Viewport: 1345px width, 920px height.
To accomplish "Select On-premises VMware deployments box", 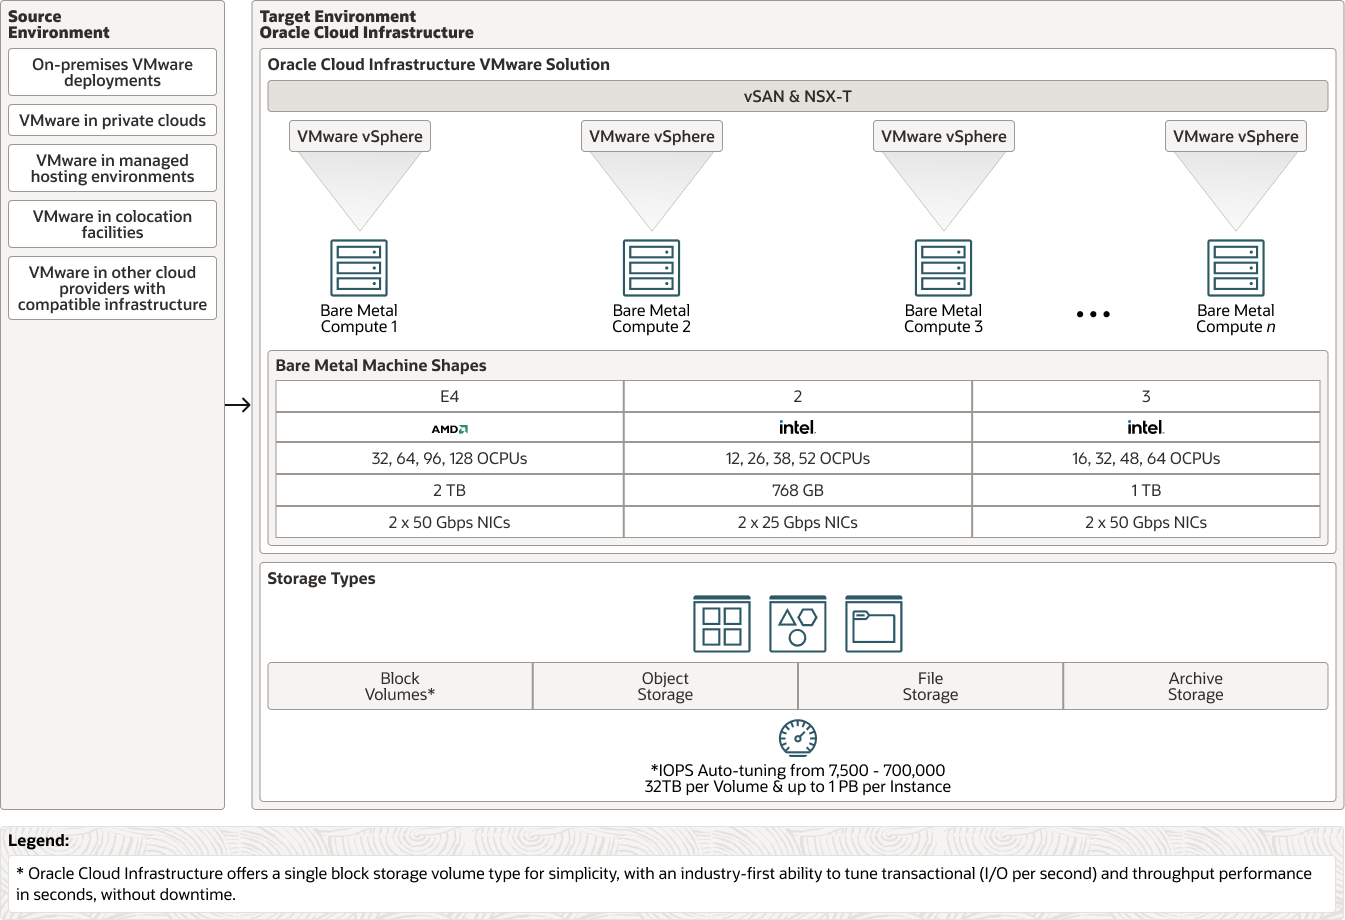I will click(112, 73).
